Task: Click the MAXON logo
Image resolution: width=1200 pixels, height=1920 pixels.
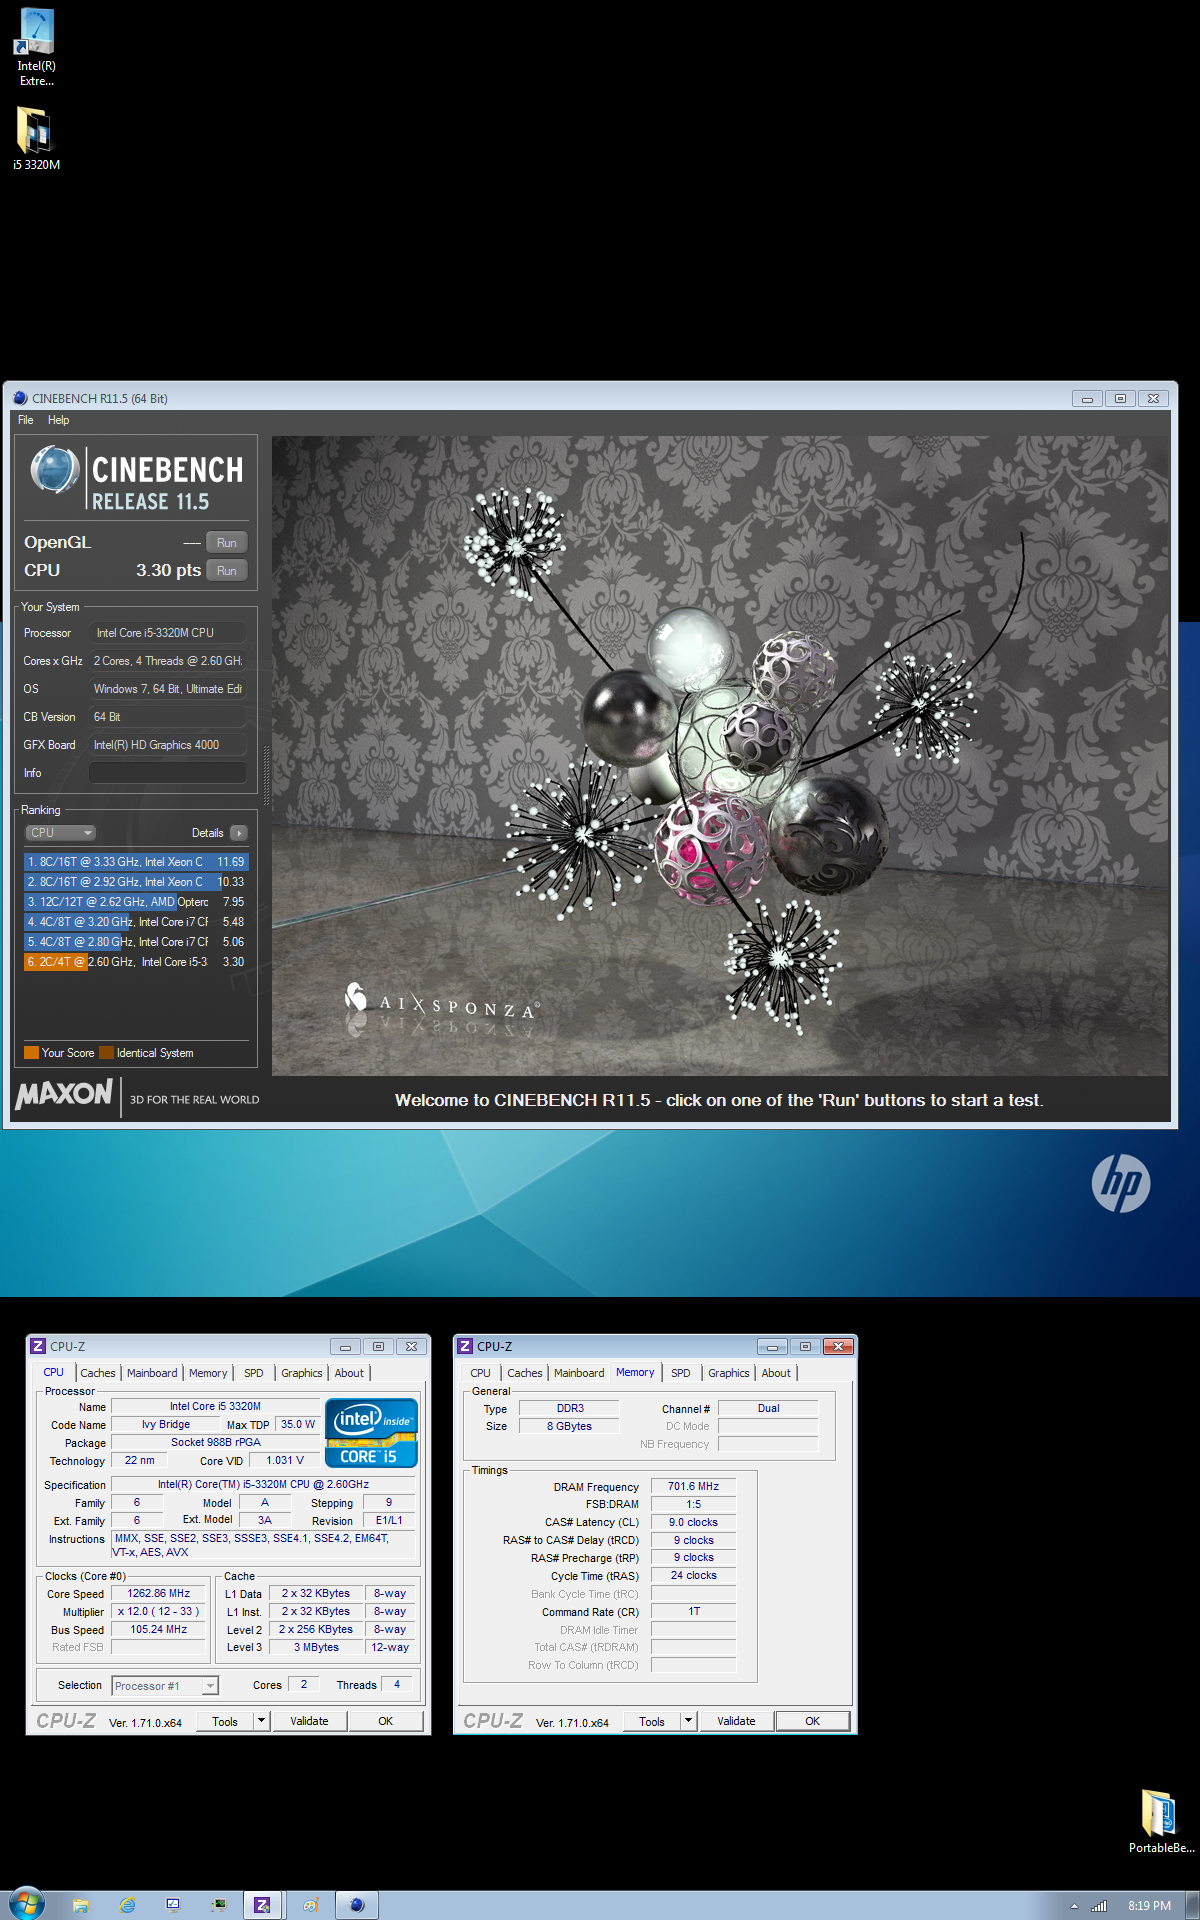Action: coord(64,1095)
